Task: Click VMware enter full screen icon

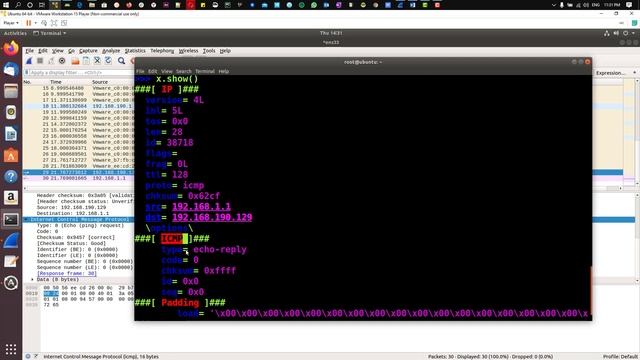Action: (54, 23)
